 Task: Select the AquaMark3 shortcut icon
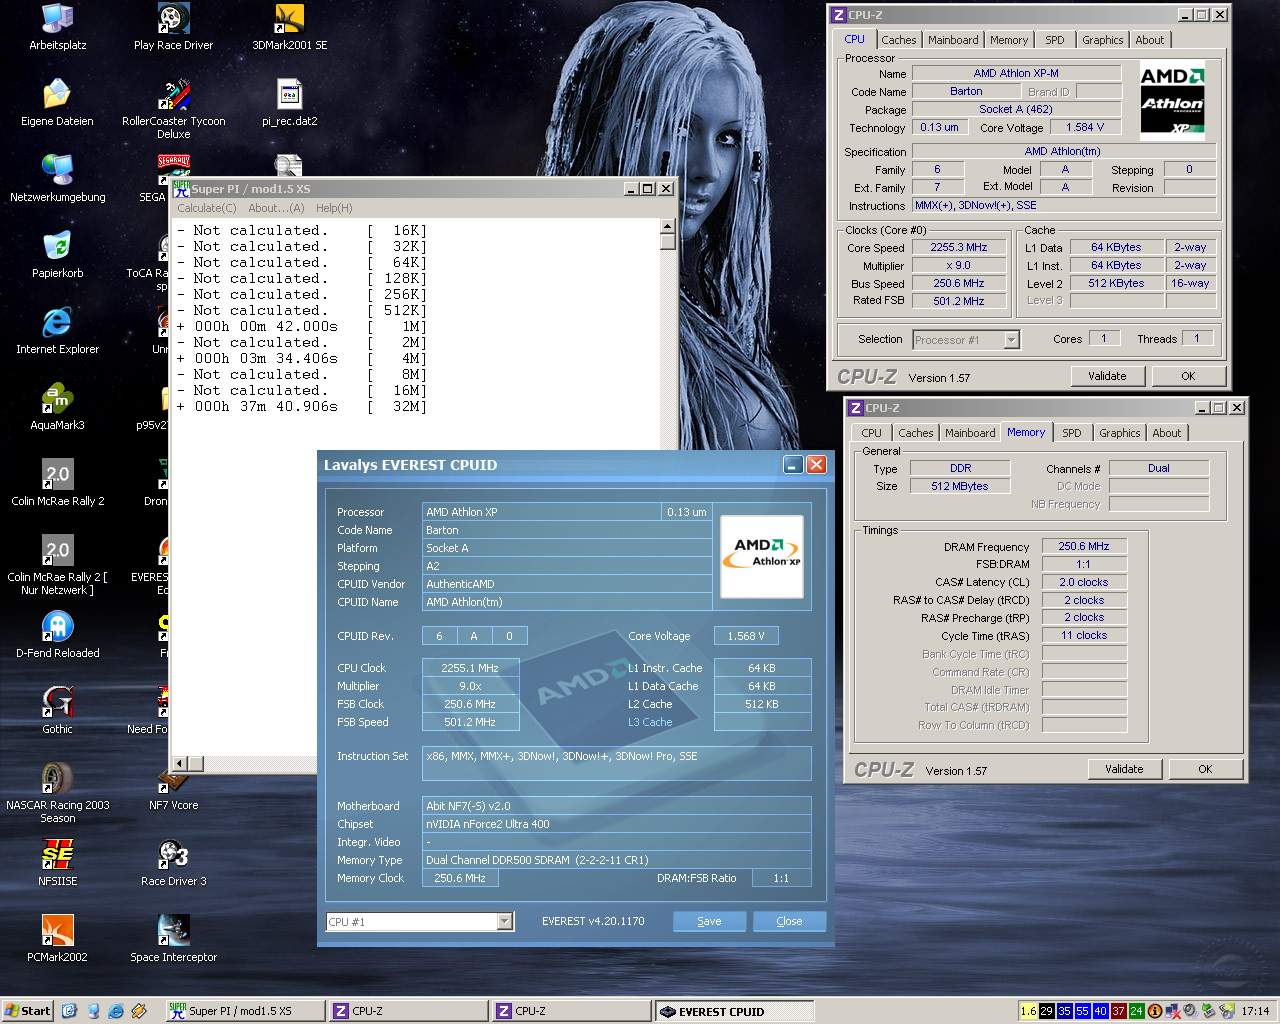(x=57, y=407)
